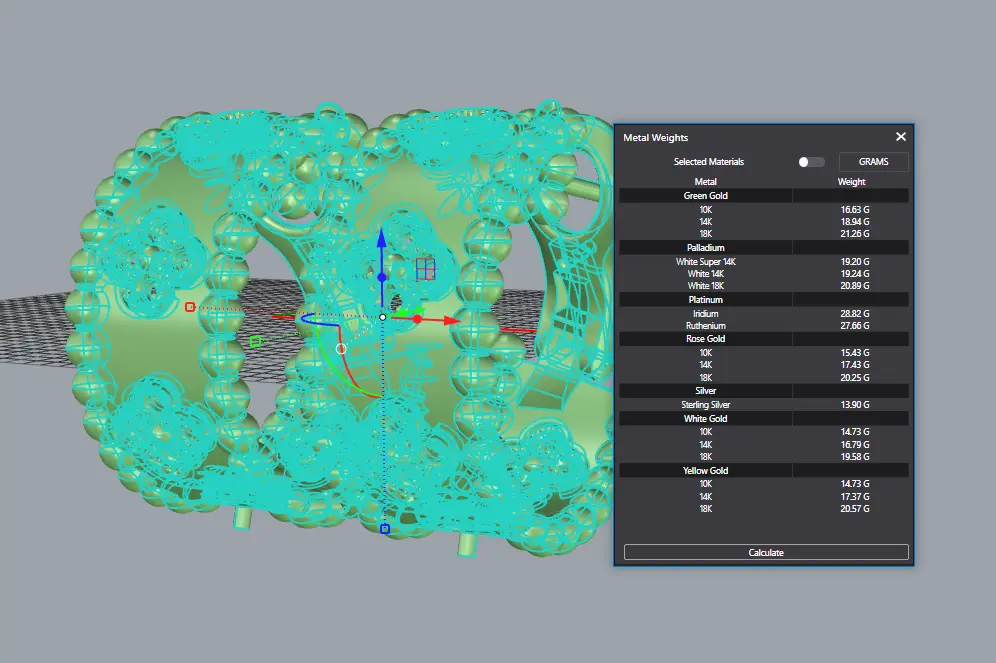Viewport: 996px width, 663px height.
Task: Change the GRAMS weight unit button
Action: tap(873, 162)
